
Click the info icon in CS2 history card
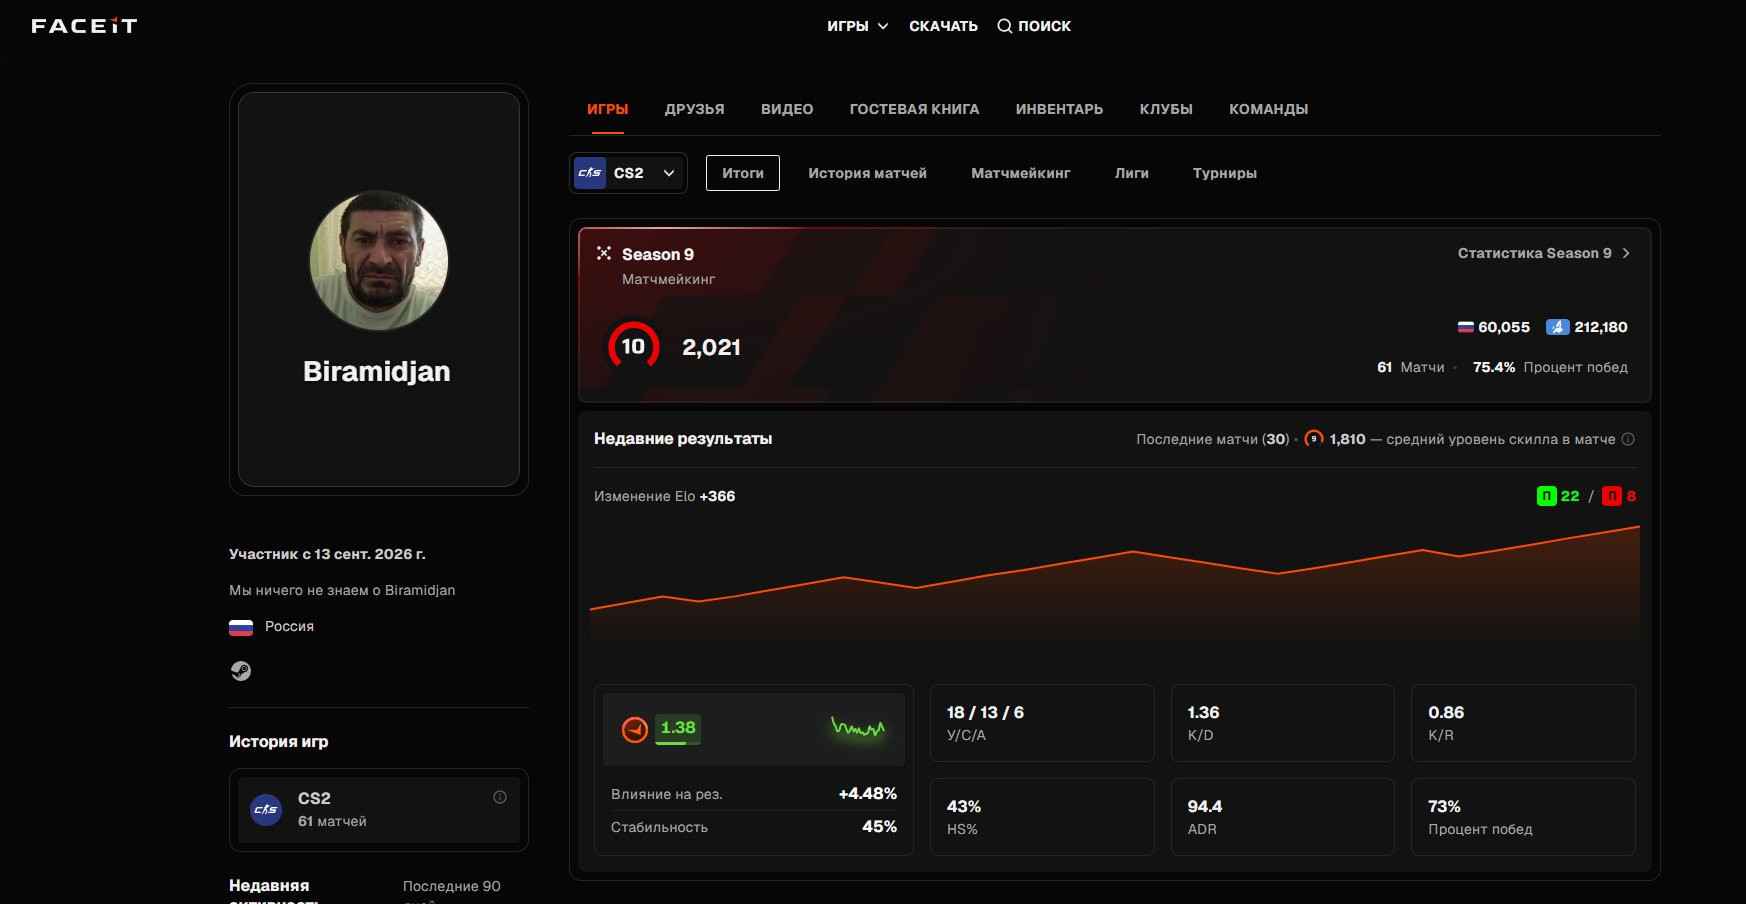tap(500, 797)
